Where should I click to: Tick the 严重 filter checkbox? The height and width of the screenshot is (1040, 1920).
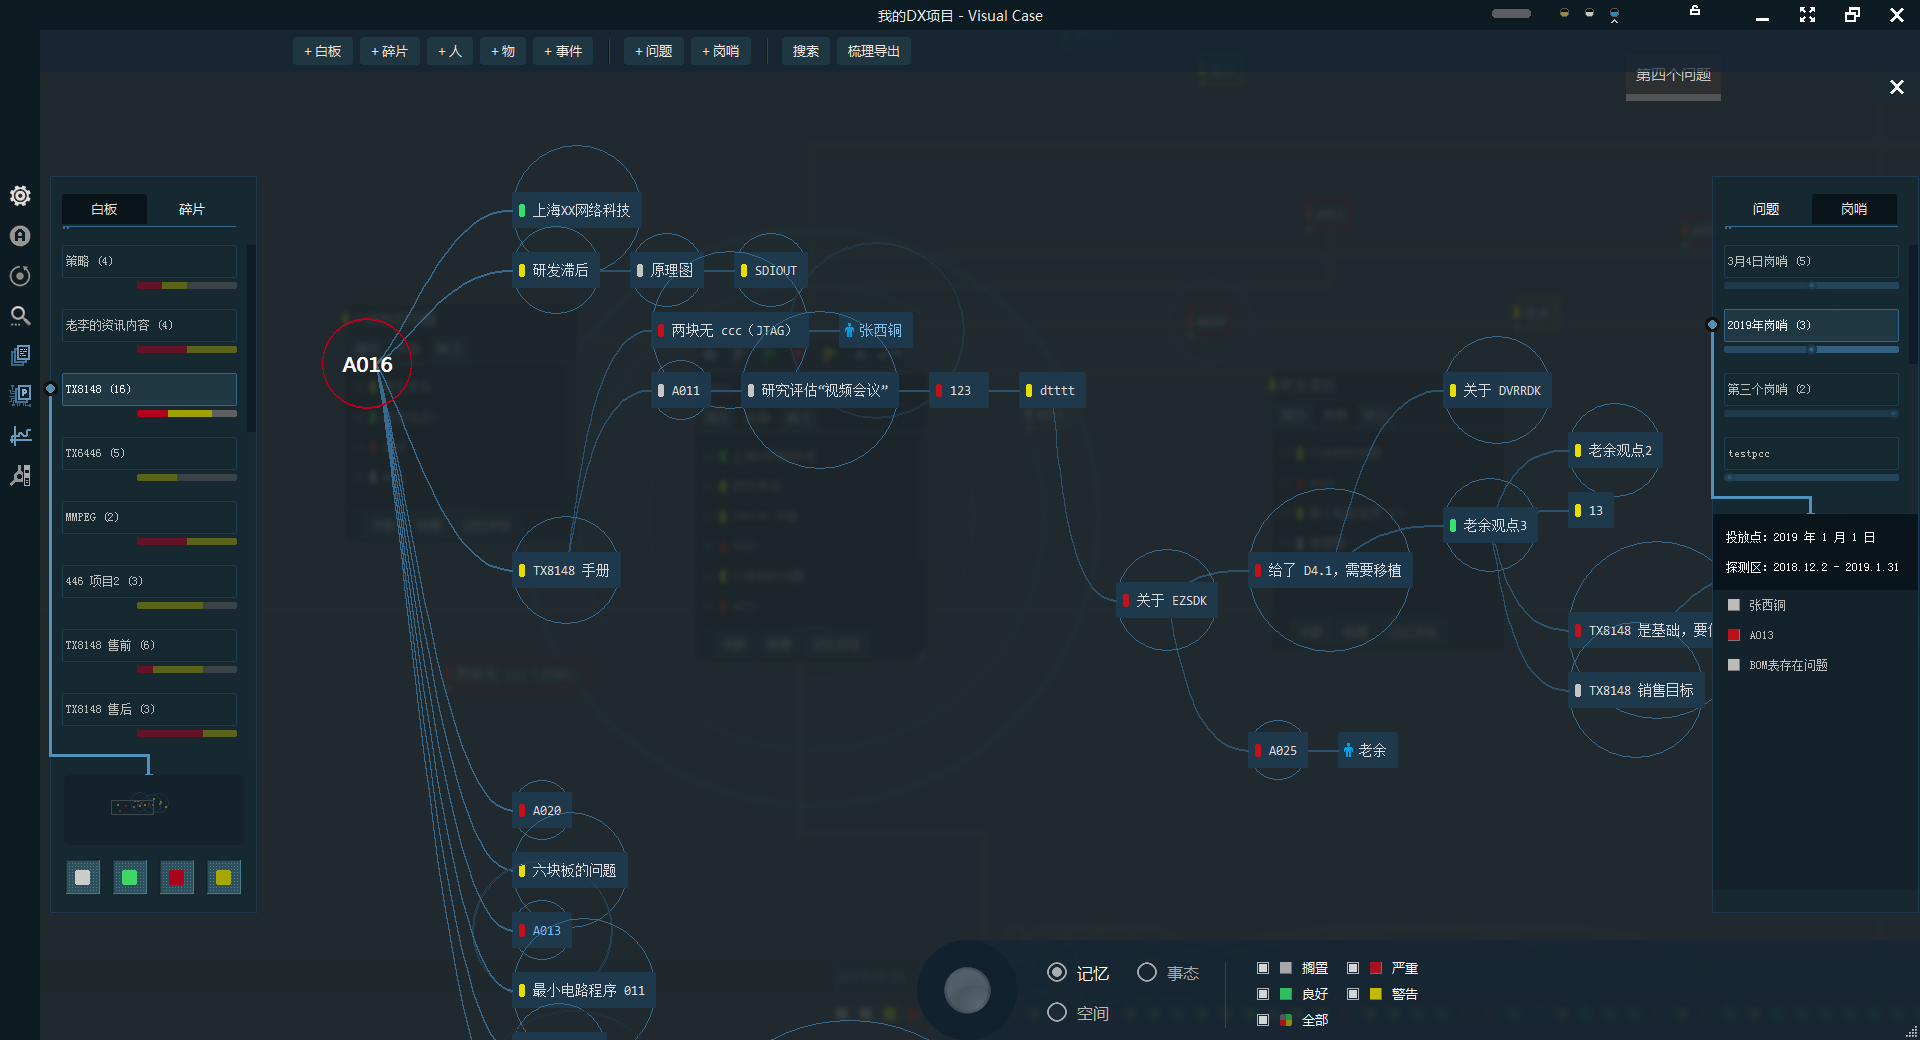(x=1353, y=968)
